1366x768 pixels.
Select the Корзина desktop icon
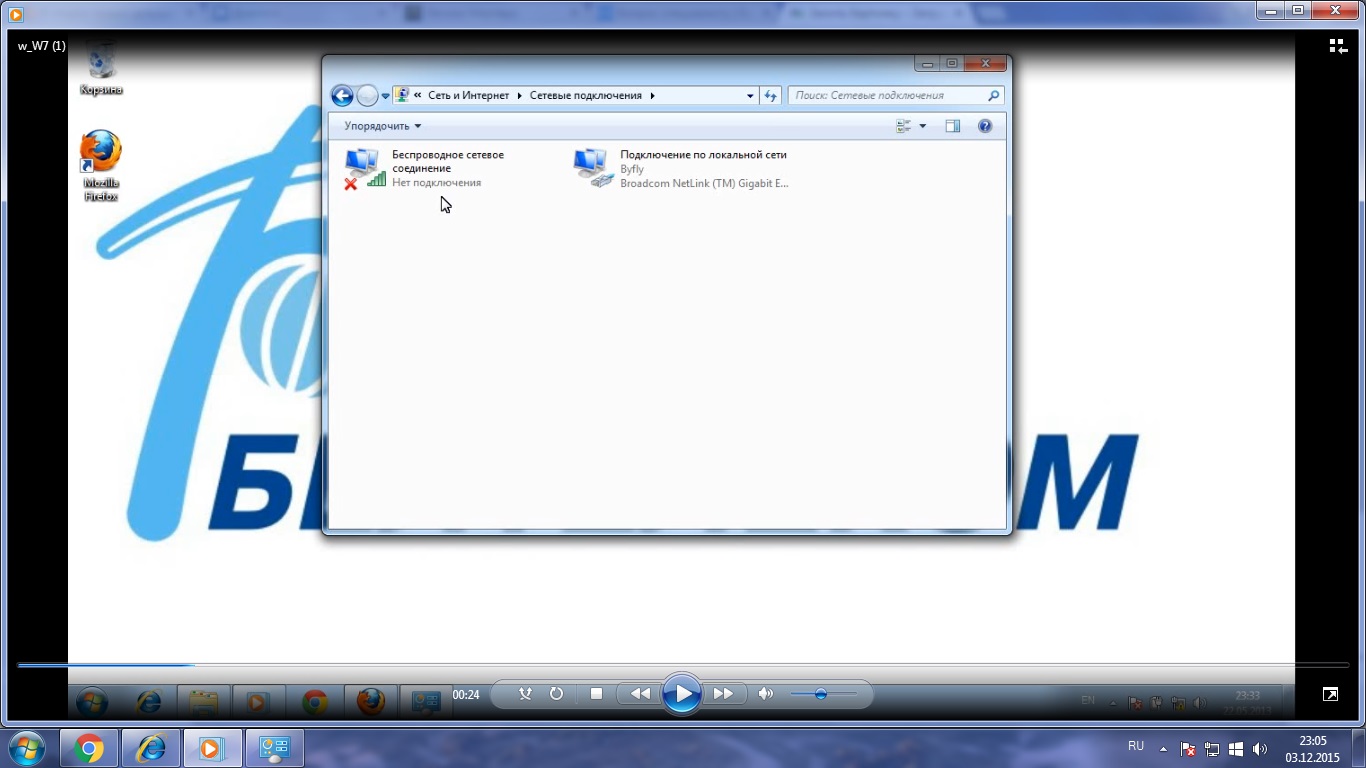(101, 68)
